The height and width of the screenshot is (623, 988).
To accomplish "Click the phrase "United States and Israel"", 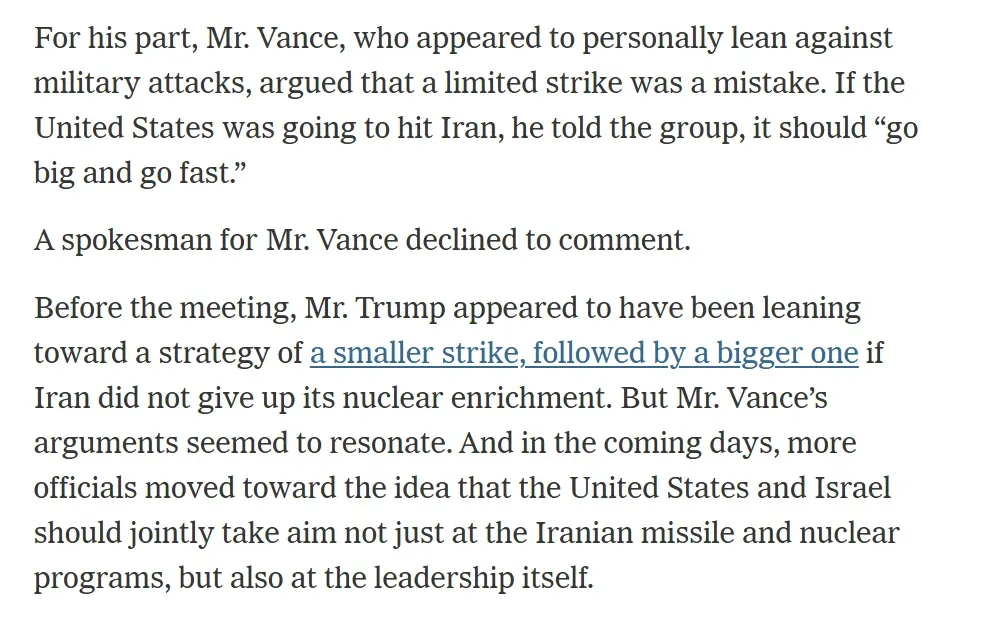I will (729, 488).
